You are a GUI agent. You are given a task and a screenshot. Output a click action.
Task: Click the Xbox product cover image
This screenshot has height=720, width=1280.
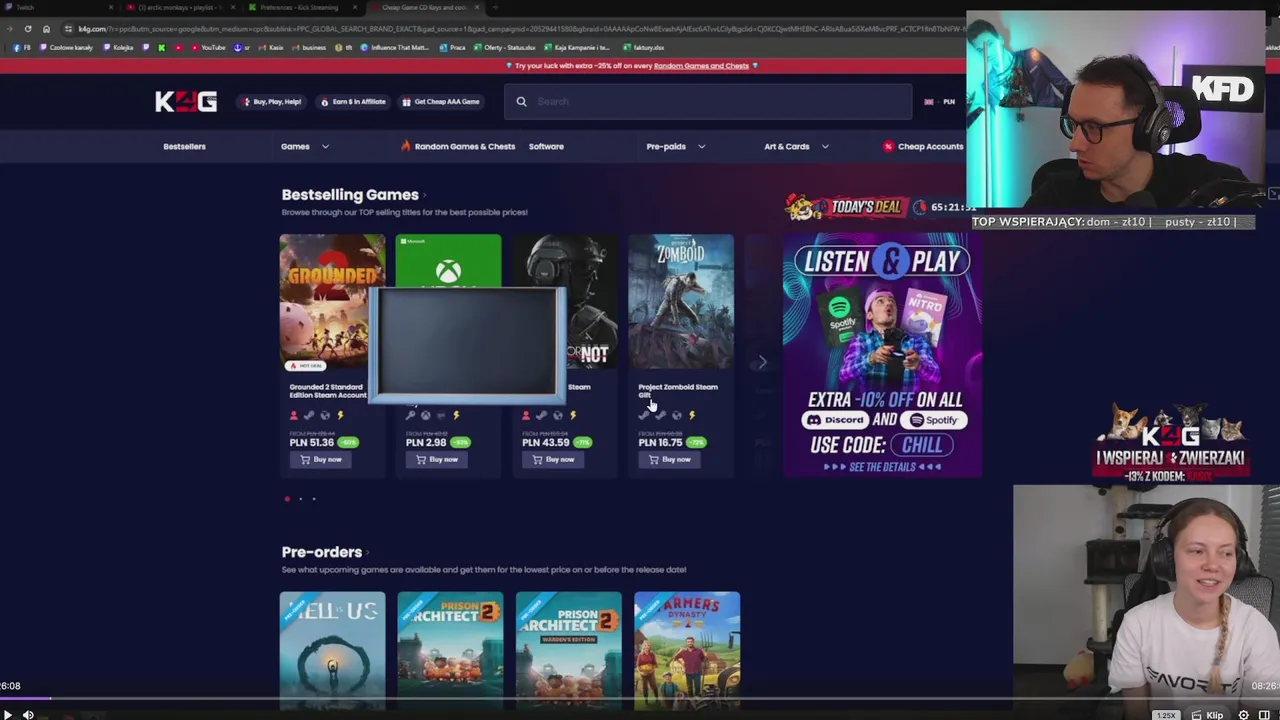click(448, 260)
